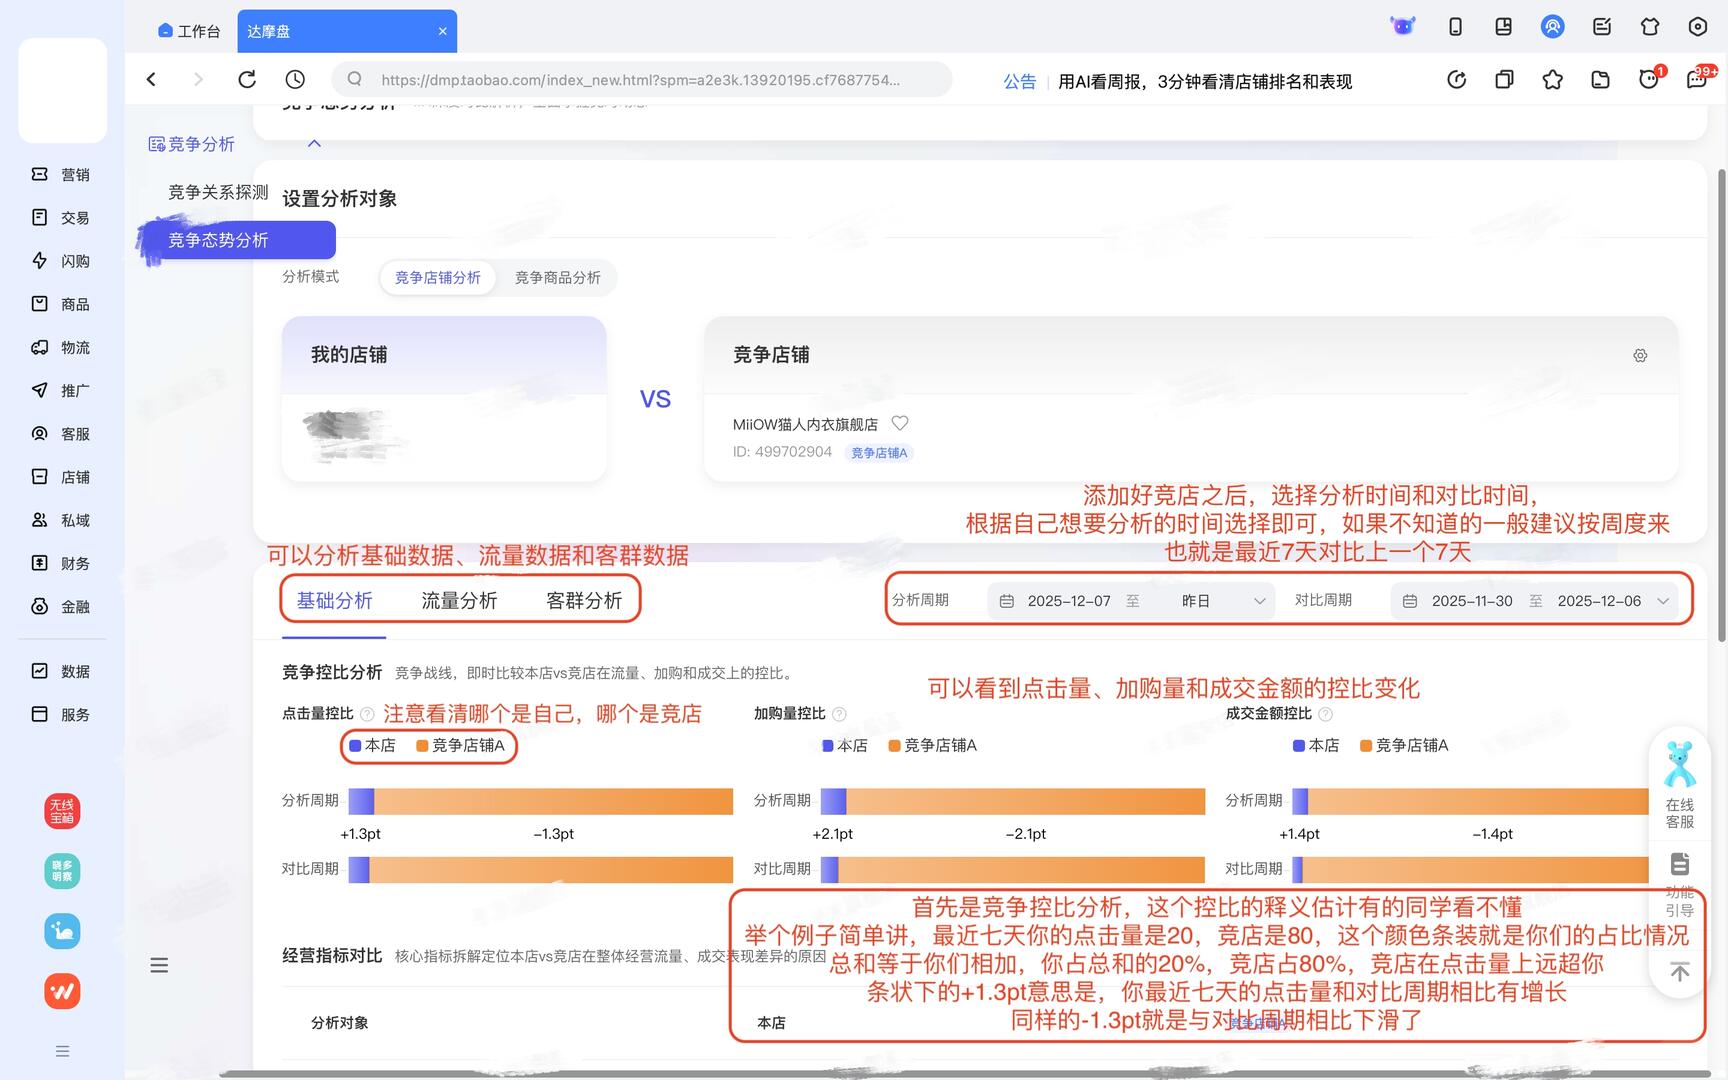
Task: Select 竞争店铺分析 analysis mode
Action: point(438,277)
